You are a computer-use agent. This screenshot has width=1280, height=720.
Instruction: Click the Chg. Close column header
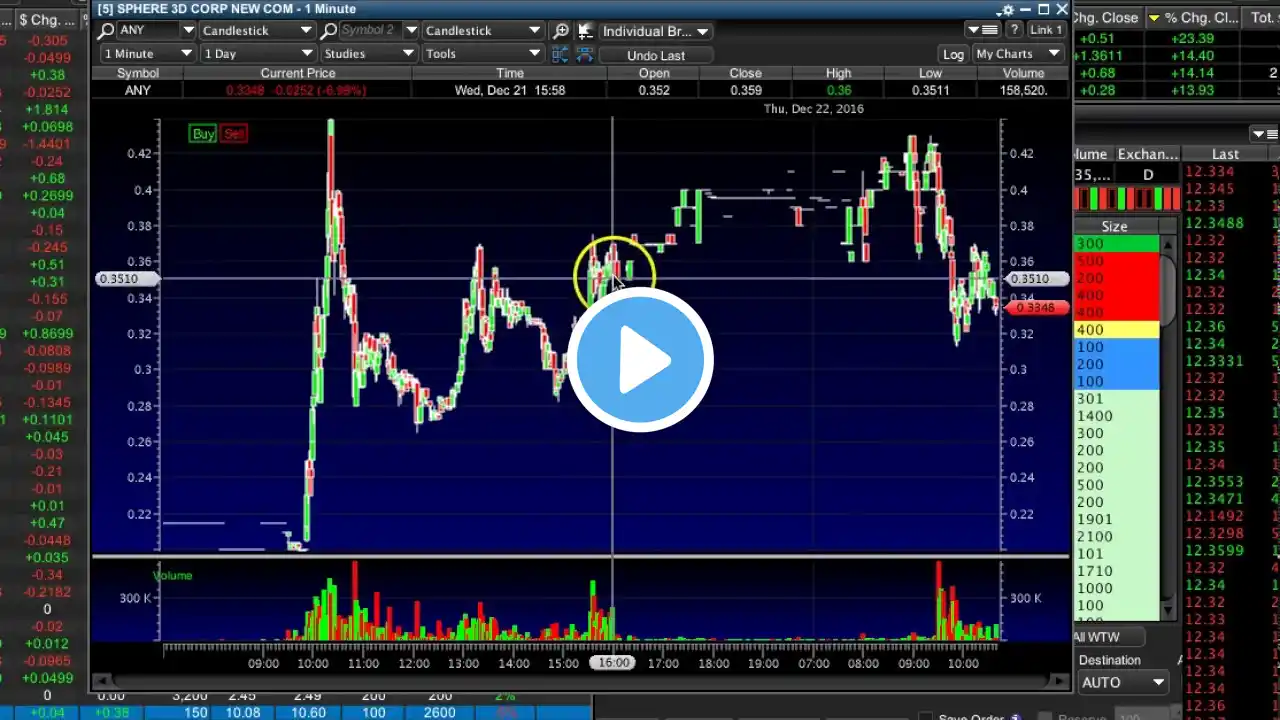1106,18
